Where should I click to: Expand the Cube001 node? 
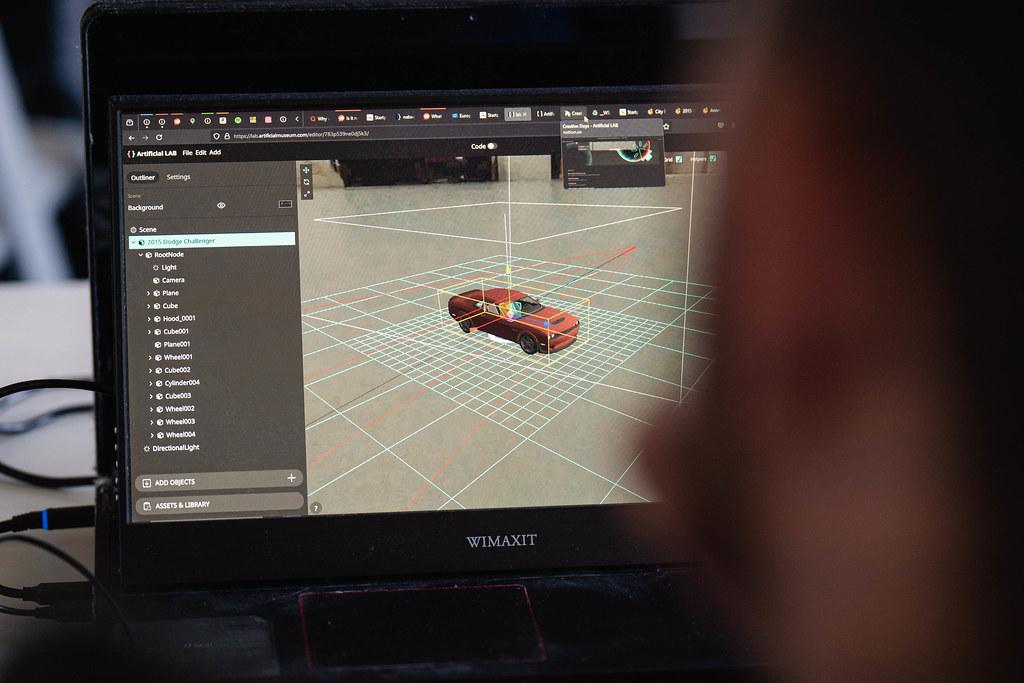[149, 332]
